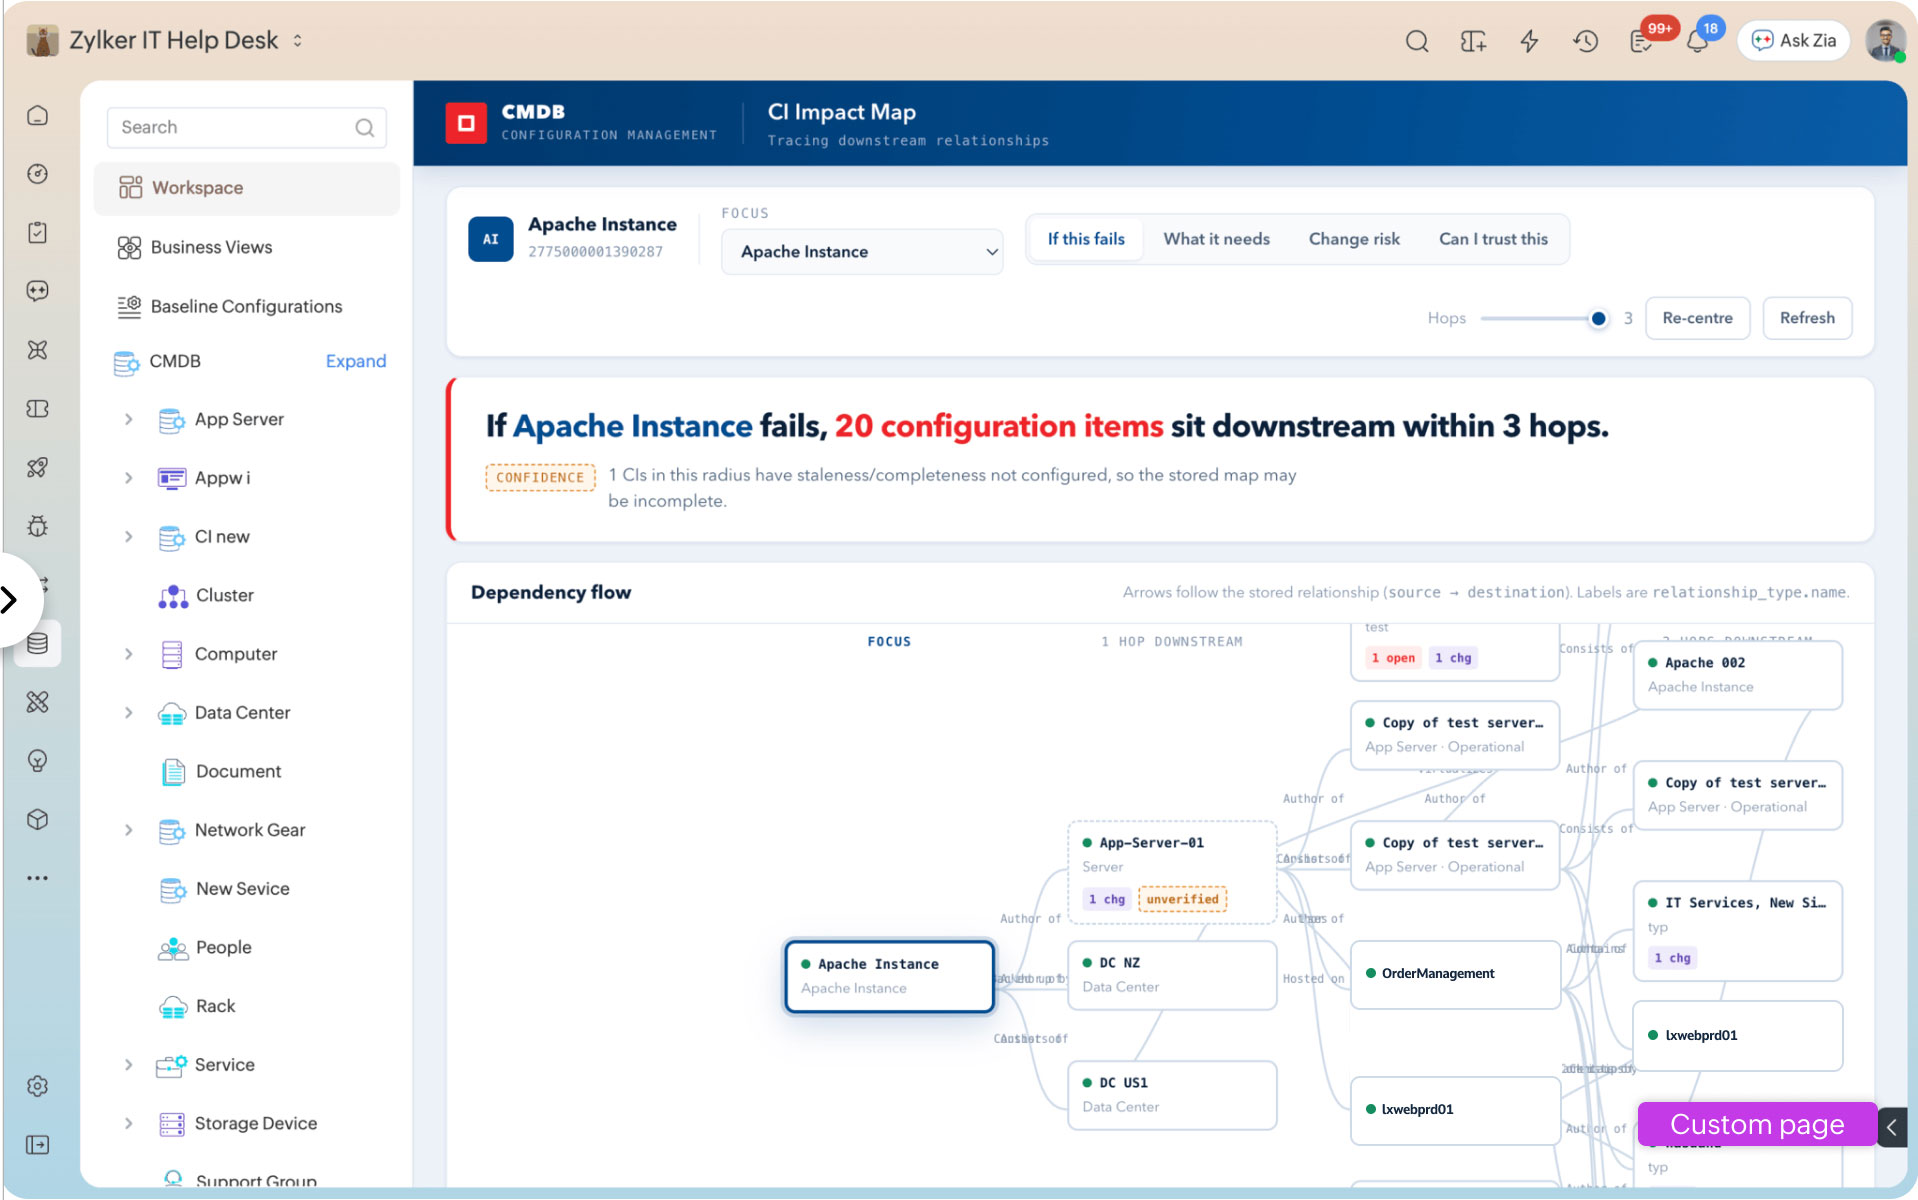Click the Refresh button
Viewport: 1918px width, 1200px height.
click(1806, 318)
